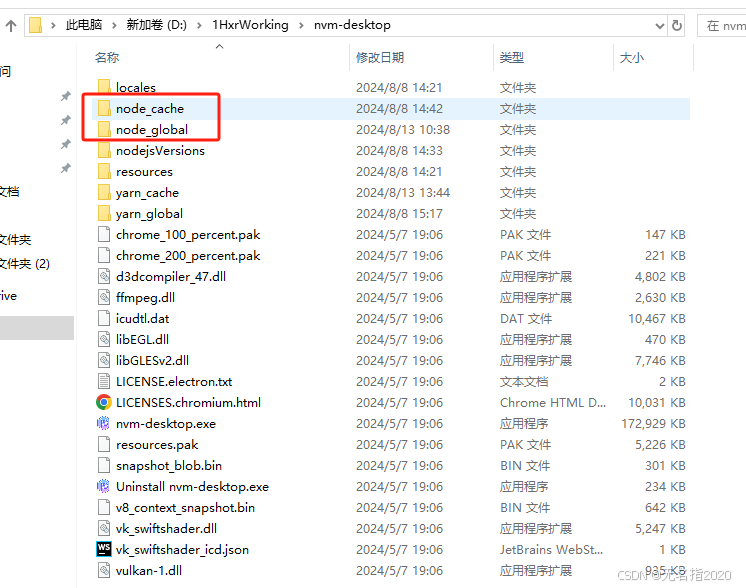Select folder name yarn_global
This screenshot has width=746, height=588.
149,214
